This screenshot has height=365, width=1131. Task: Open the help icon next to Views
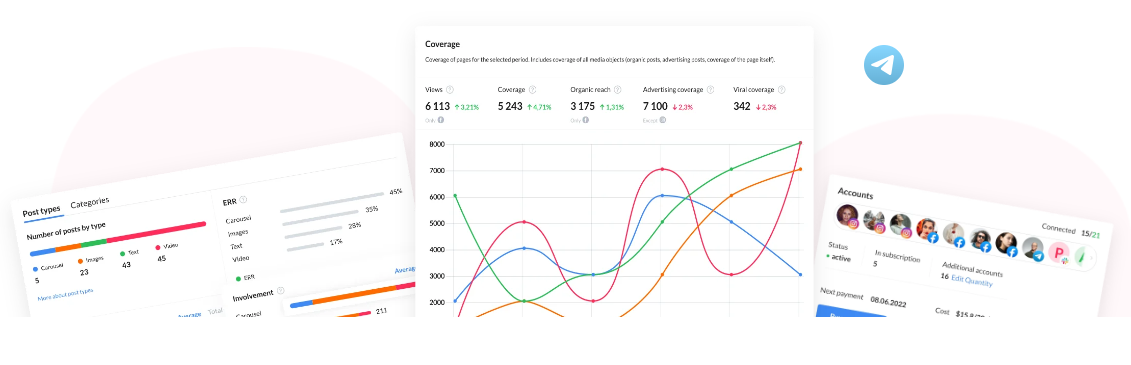[x=450, y=90]
